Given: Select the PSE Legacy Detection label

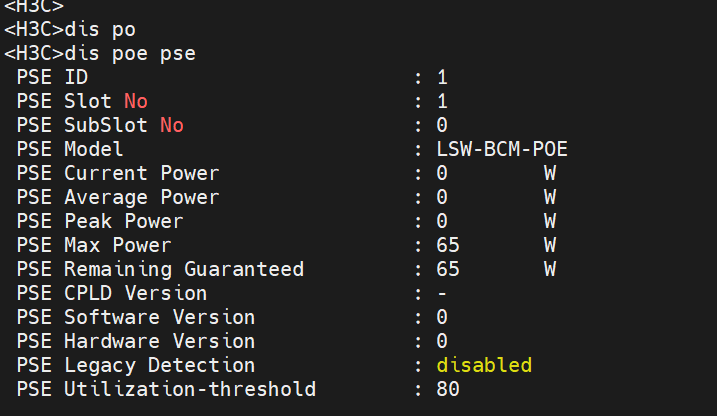Looking at the screenshot, I should 136,365.
